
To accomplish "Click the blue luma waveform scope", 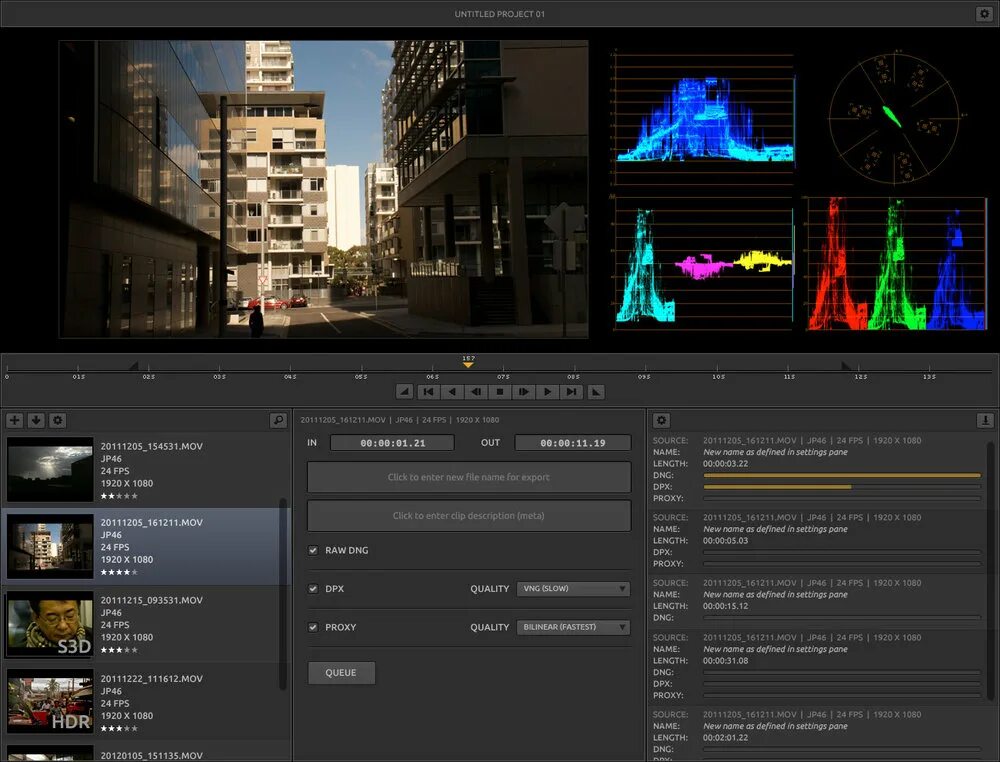I will click(703, 119).
